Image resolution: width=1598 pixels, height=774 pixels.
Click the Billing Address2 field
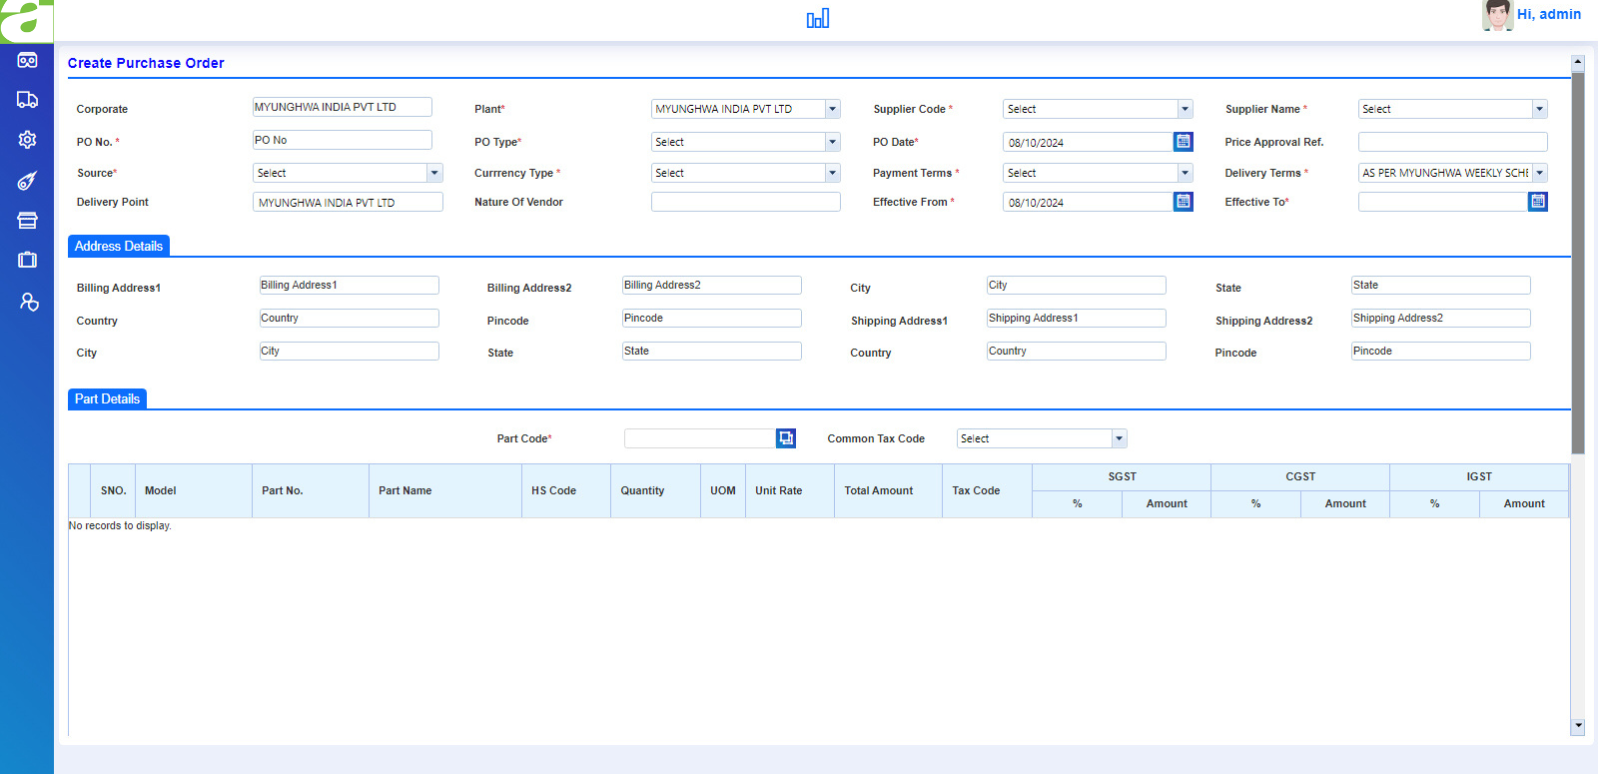712,285
